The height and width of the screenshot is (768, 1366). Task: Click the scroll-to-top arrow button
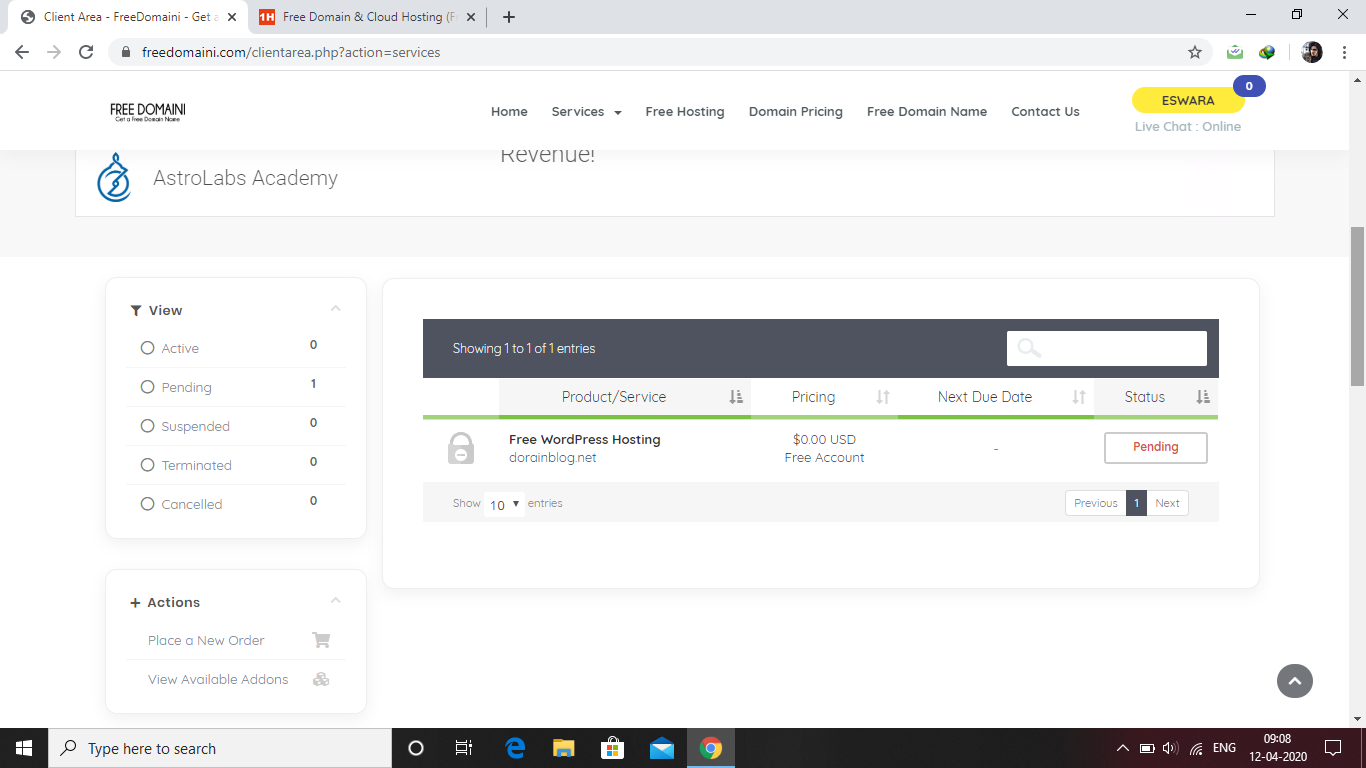pyautogui.click(x=1294, y=681)
